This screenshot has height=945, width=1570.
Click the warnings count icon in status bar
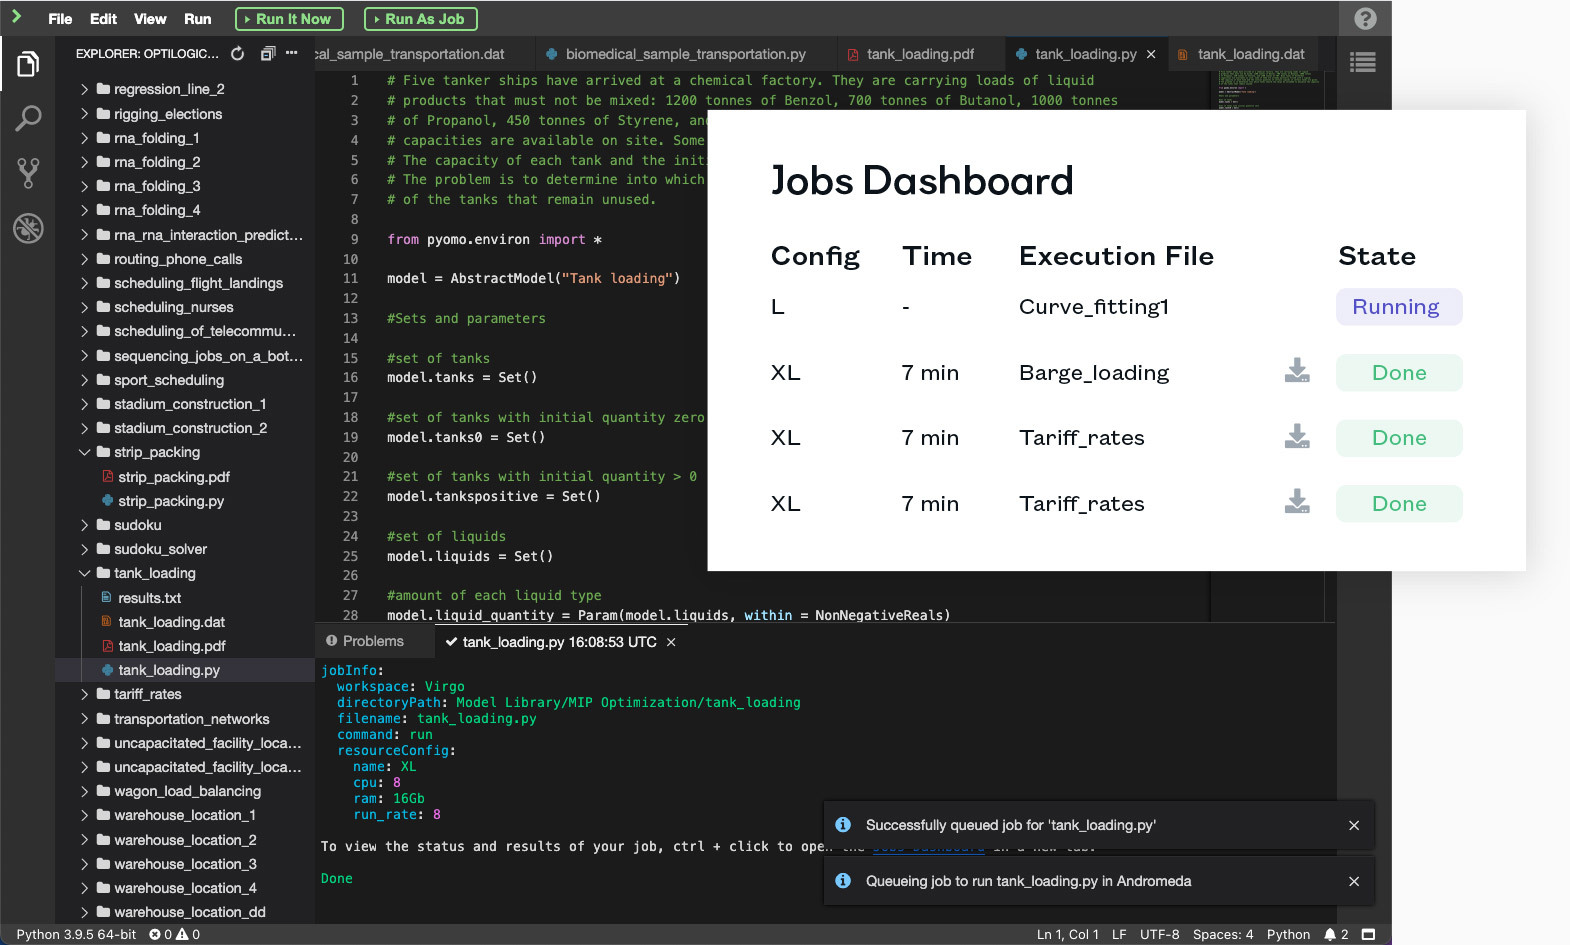coord(188,934)
